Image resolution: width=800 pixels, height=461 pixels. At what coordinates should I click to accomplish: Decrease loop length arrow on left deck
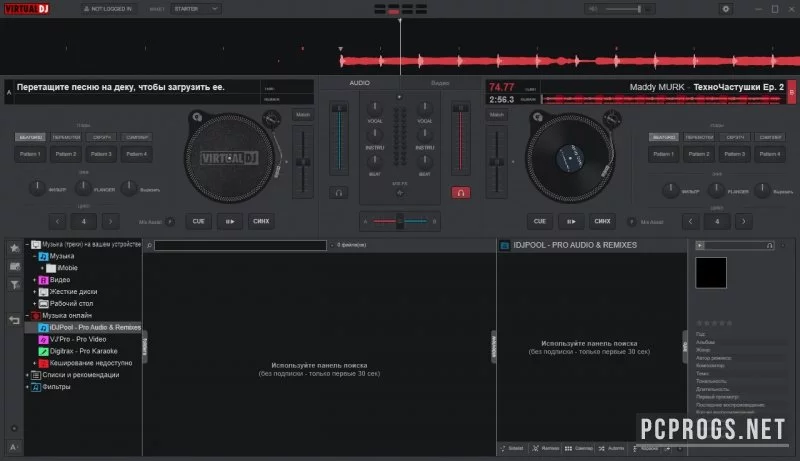(x=58, y=221)
